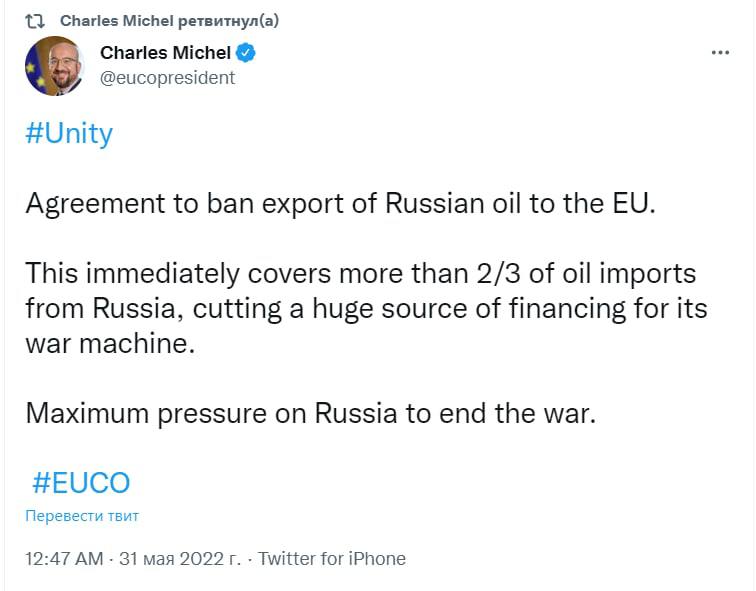Open the @eucopresident handle
This screenshot has height=591, width=756.
tap(168, 77)
